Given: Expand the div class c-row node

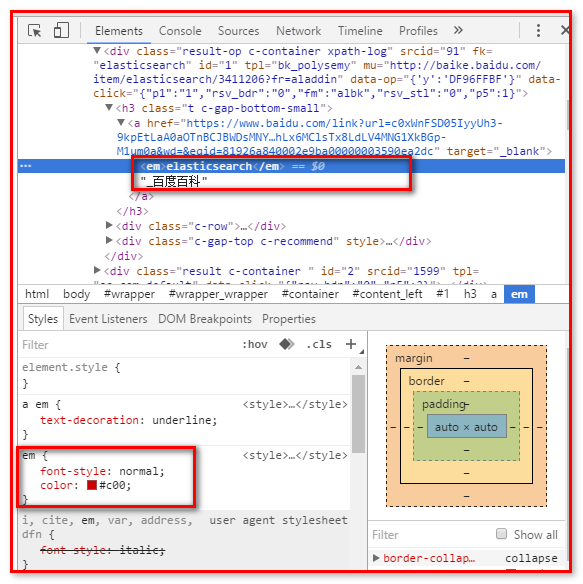Looking at the screenshot, I should (x=109, y=225).
